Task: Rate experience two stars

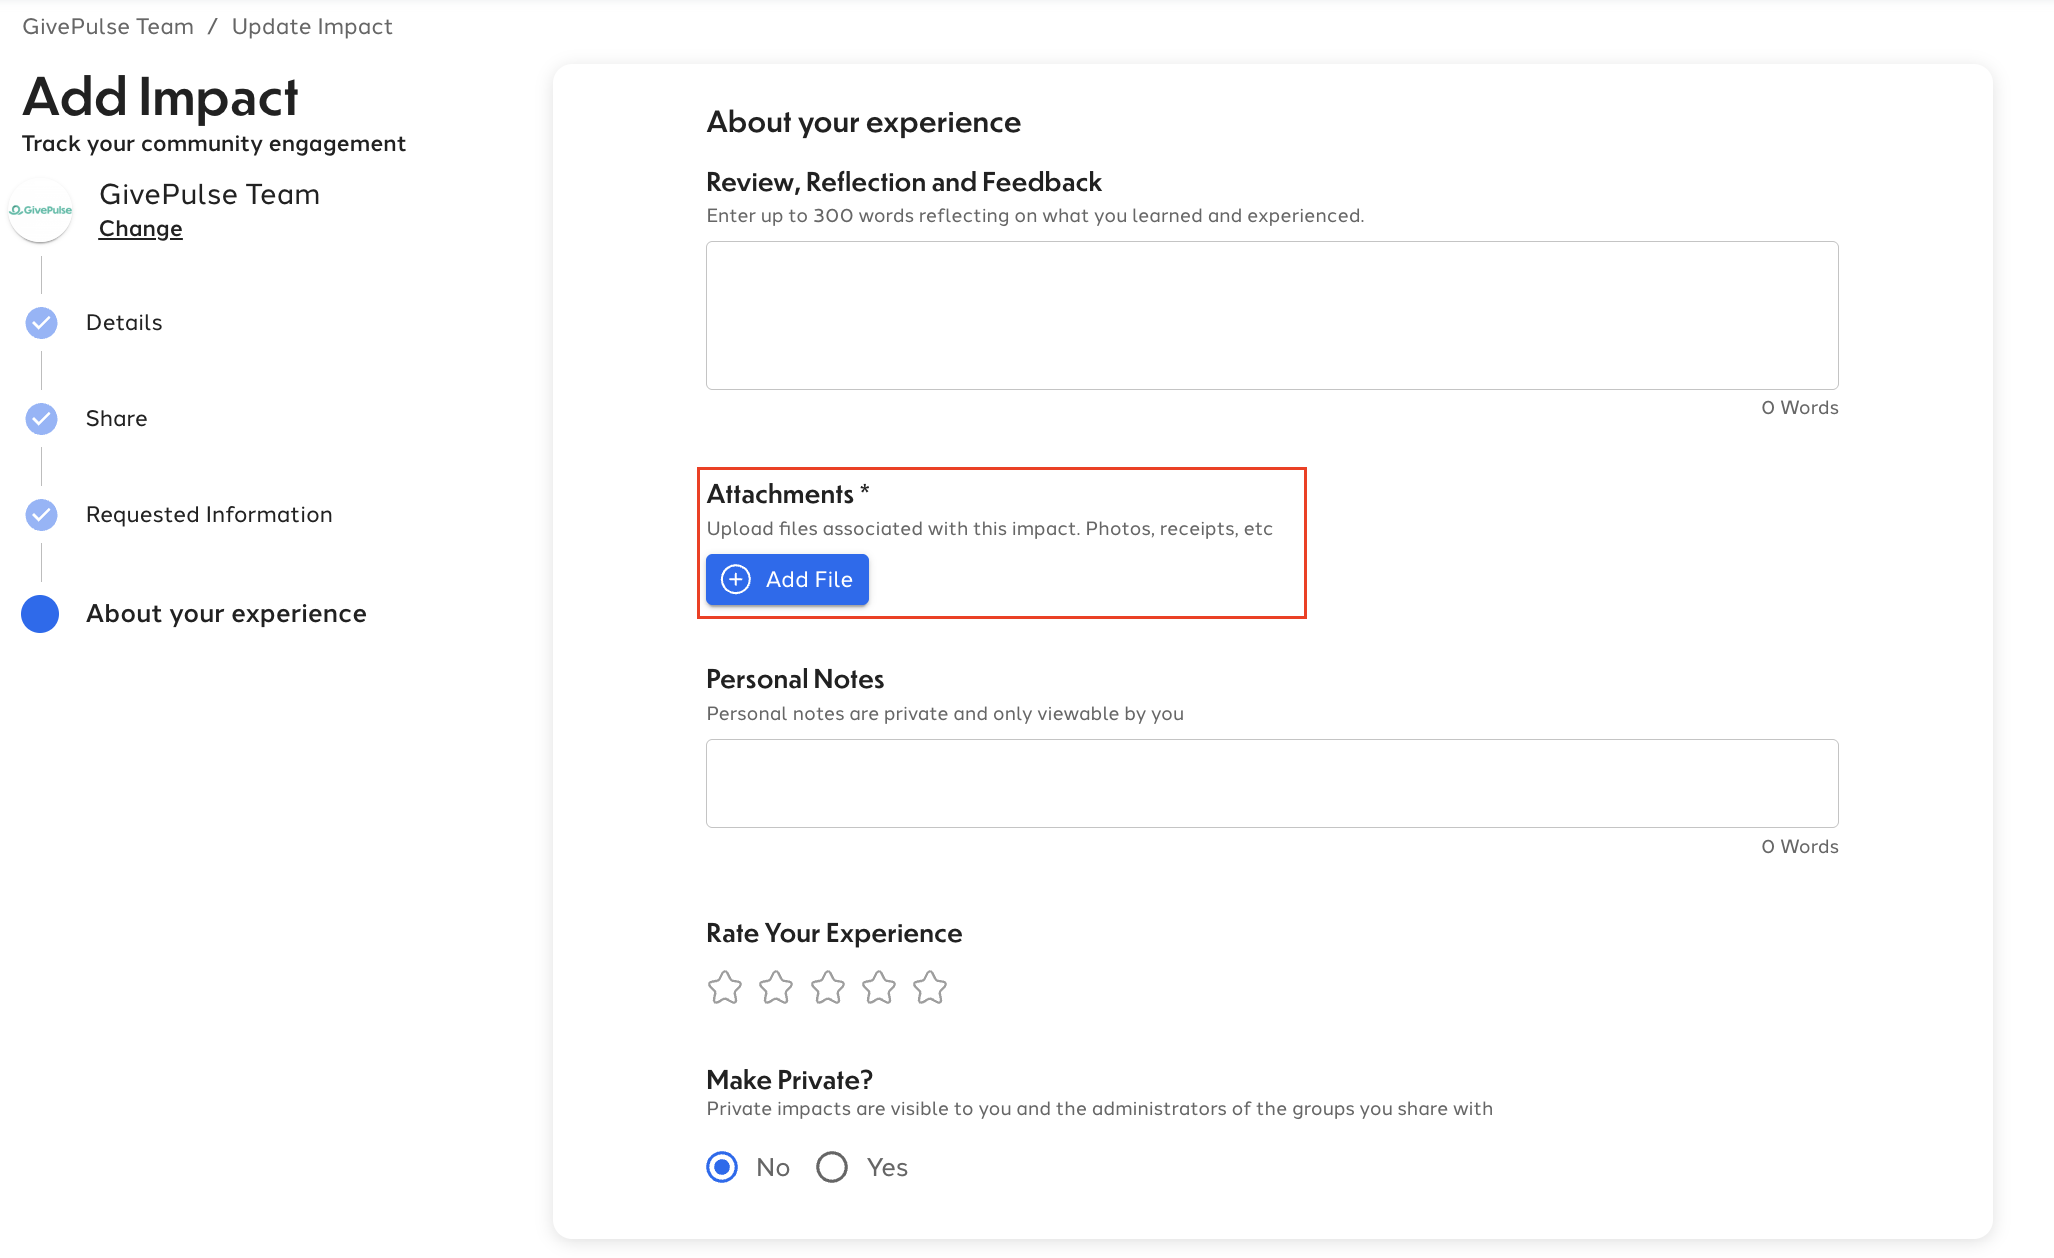Action: coord(776,987)
